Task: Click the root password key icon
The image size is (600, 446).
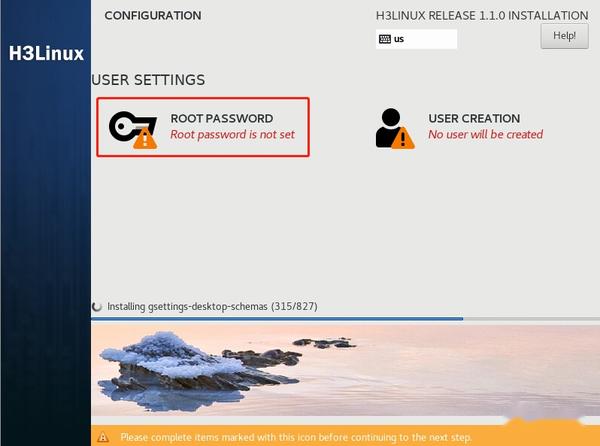Action: [133, 130]
